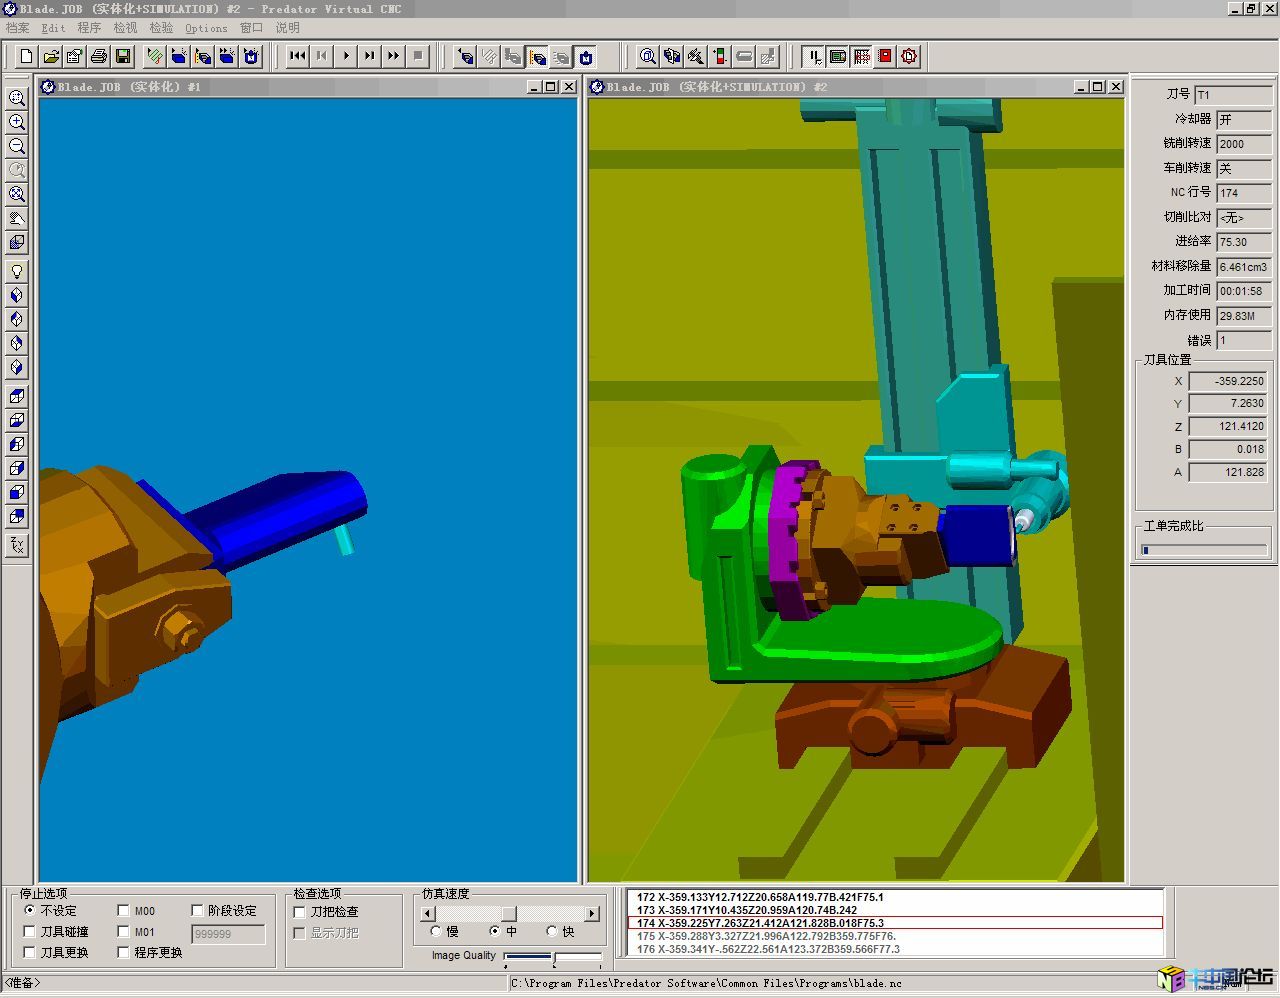Adjust the Image Quality slider
Viewport: 1280px width, 998px height.
tap(553, 957)
